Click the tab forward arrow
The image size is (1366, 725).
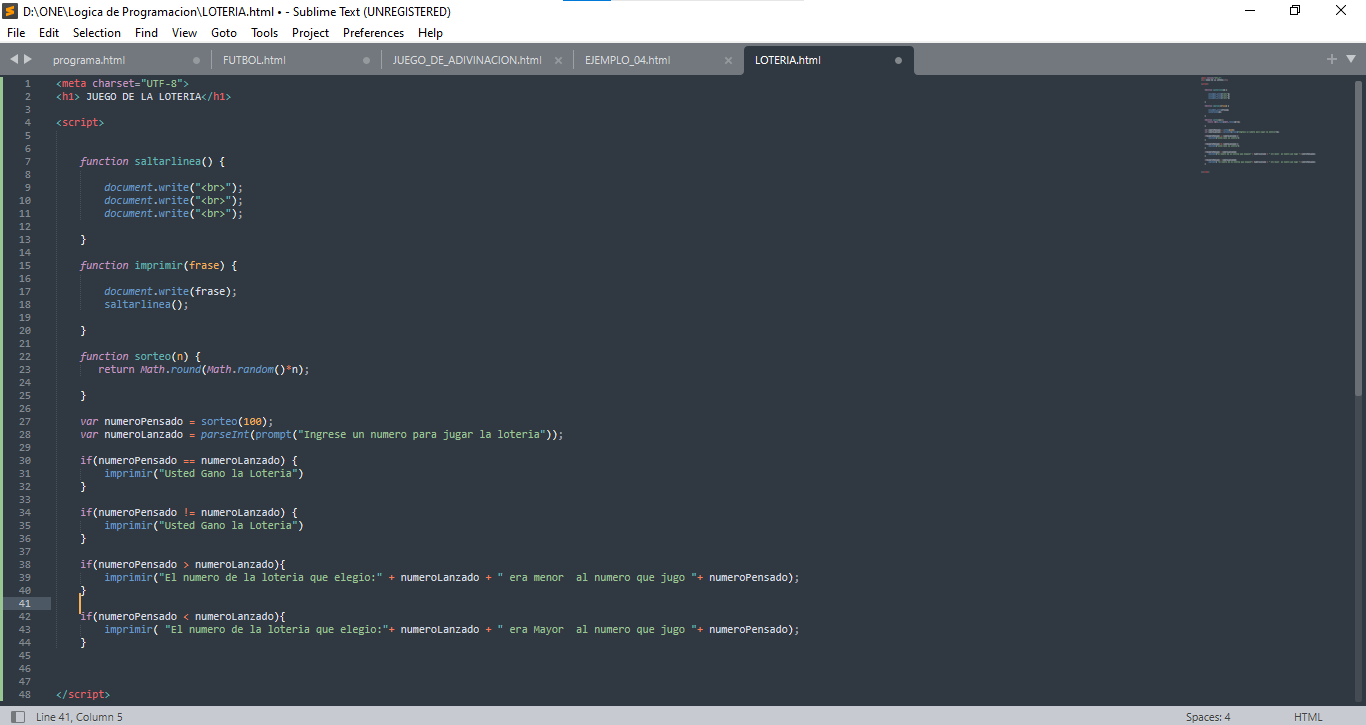pyautogui.click(x=28, y=60)
